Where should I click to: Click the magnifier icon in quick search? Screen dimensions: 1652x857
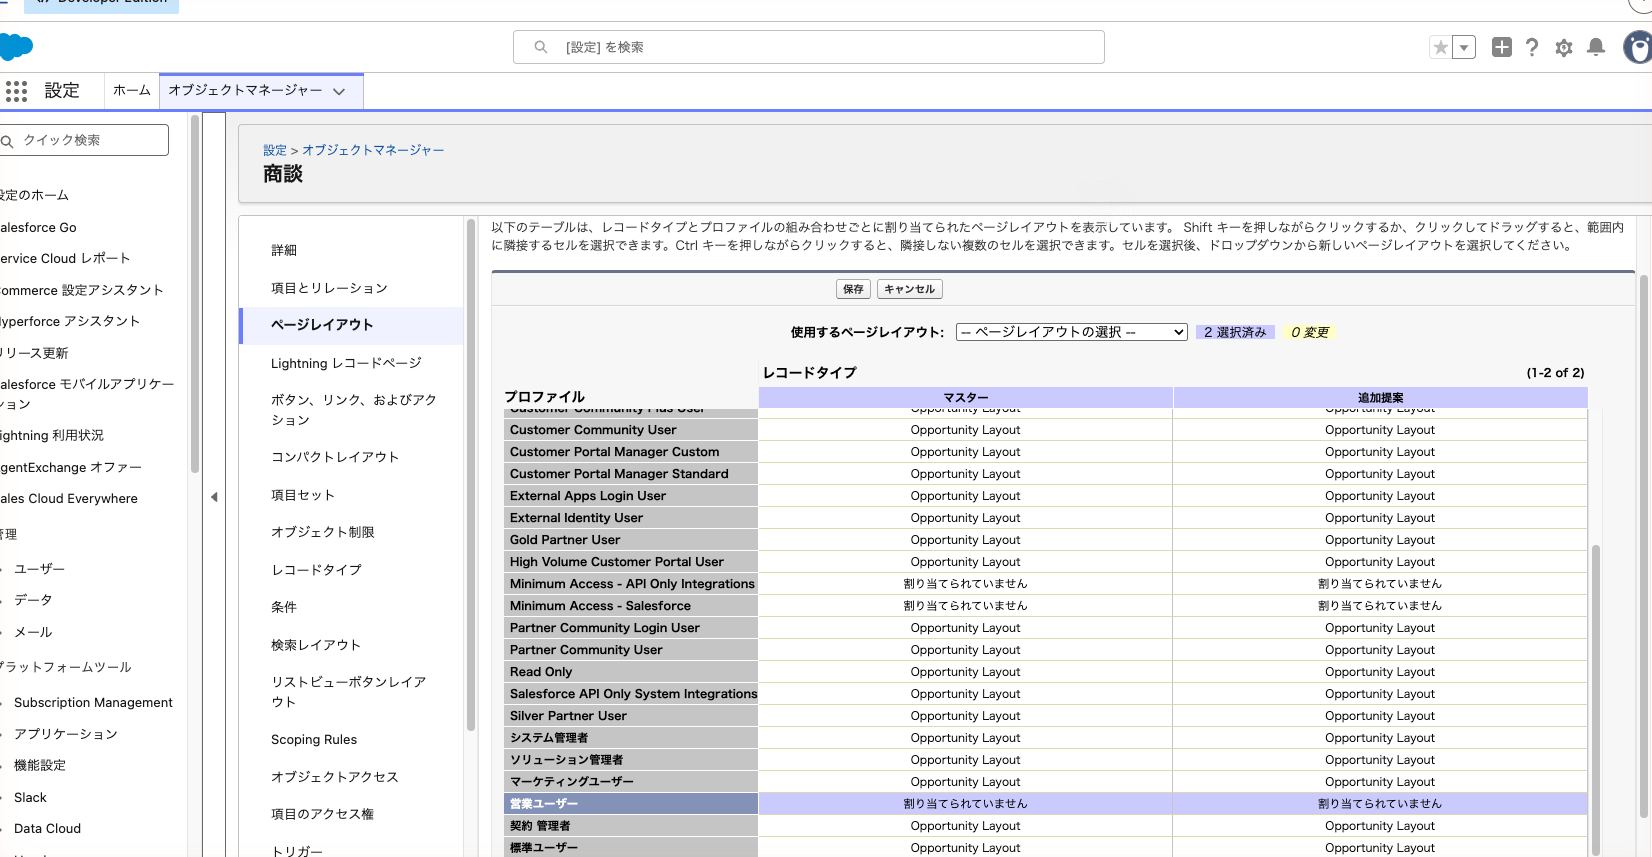click(x=7, y=141)
